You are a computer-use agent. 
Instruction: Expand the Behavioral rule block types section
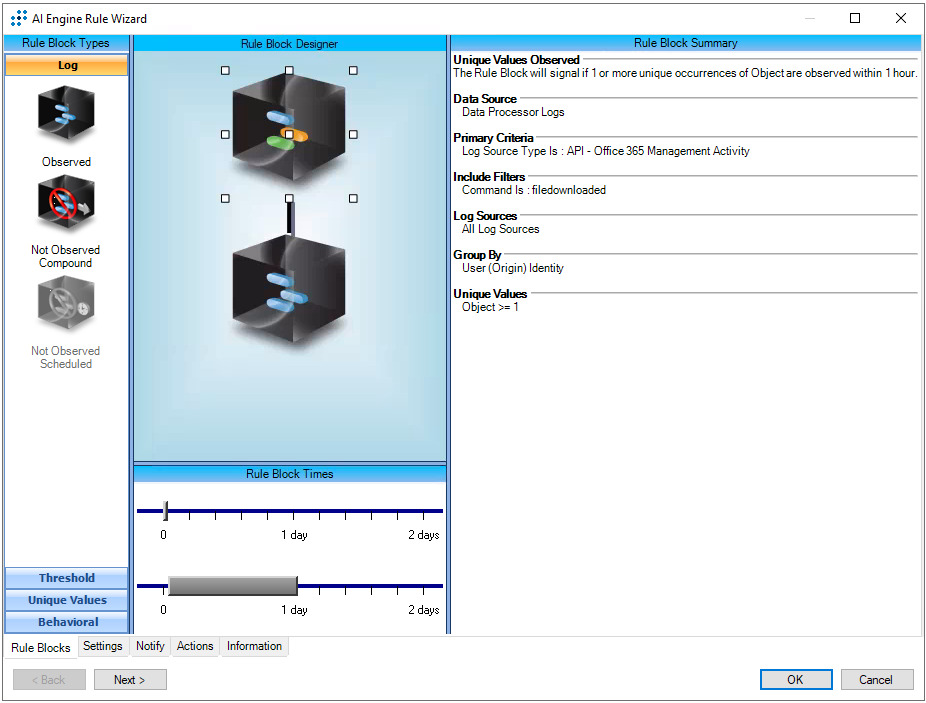(x=67, y=622)
